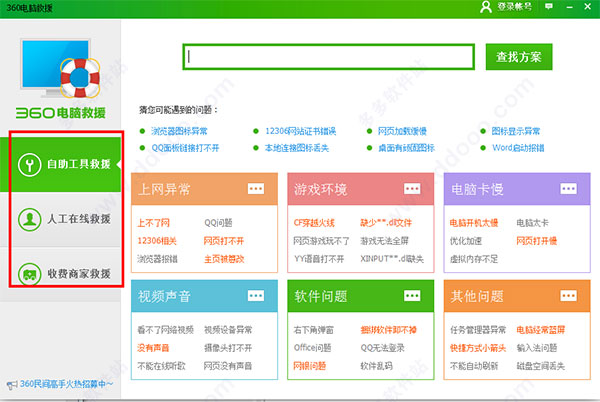600x402 pixels.
Task: Select 主页被篡改 under 上网异常
Action: click(x=224, y=259)
